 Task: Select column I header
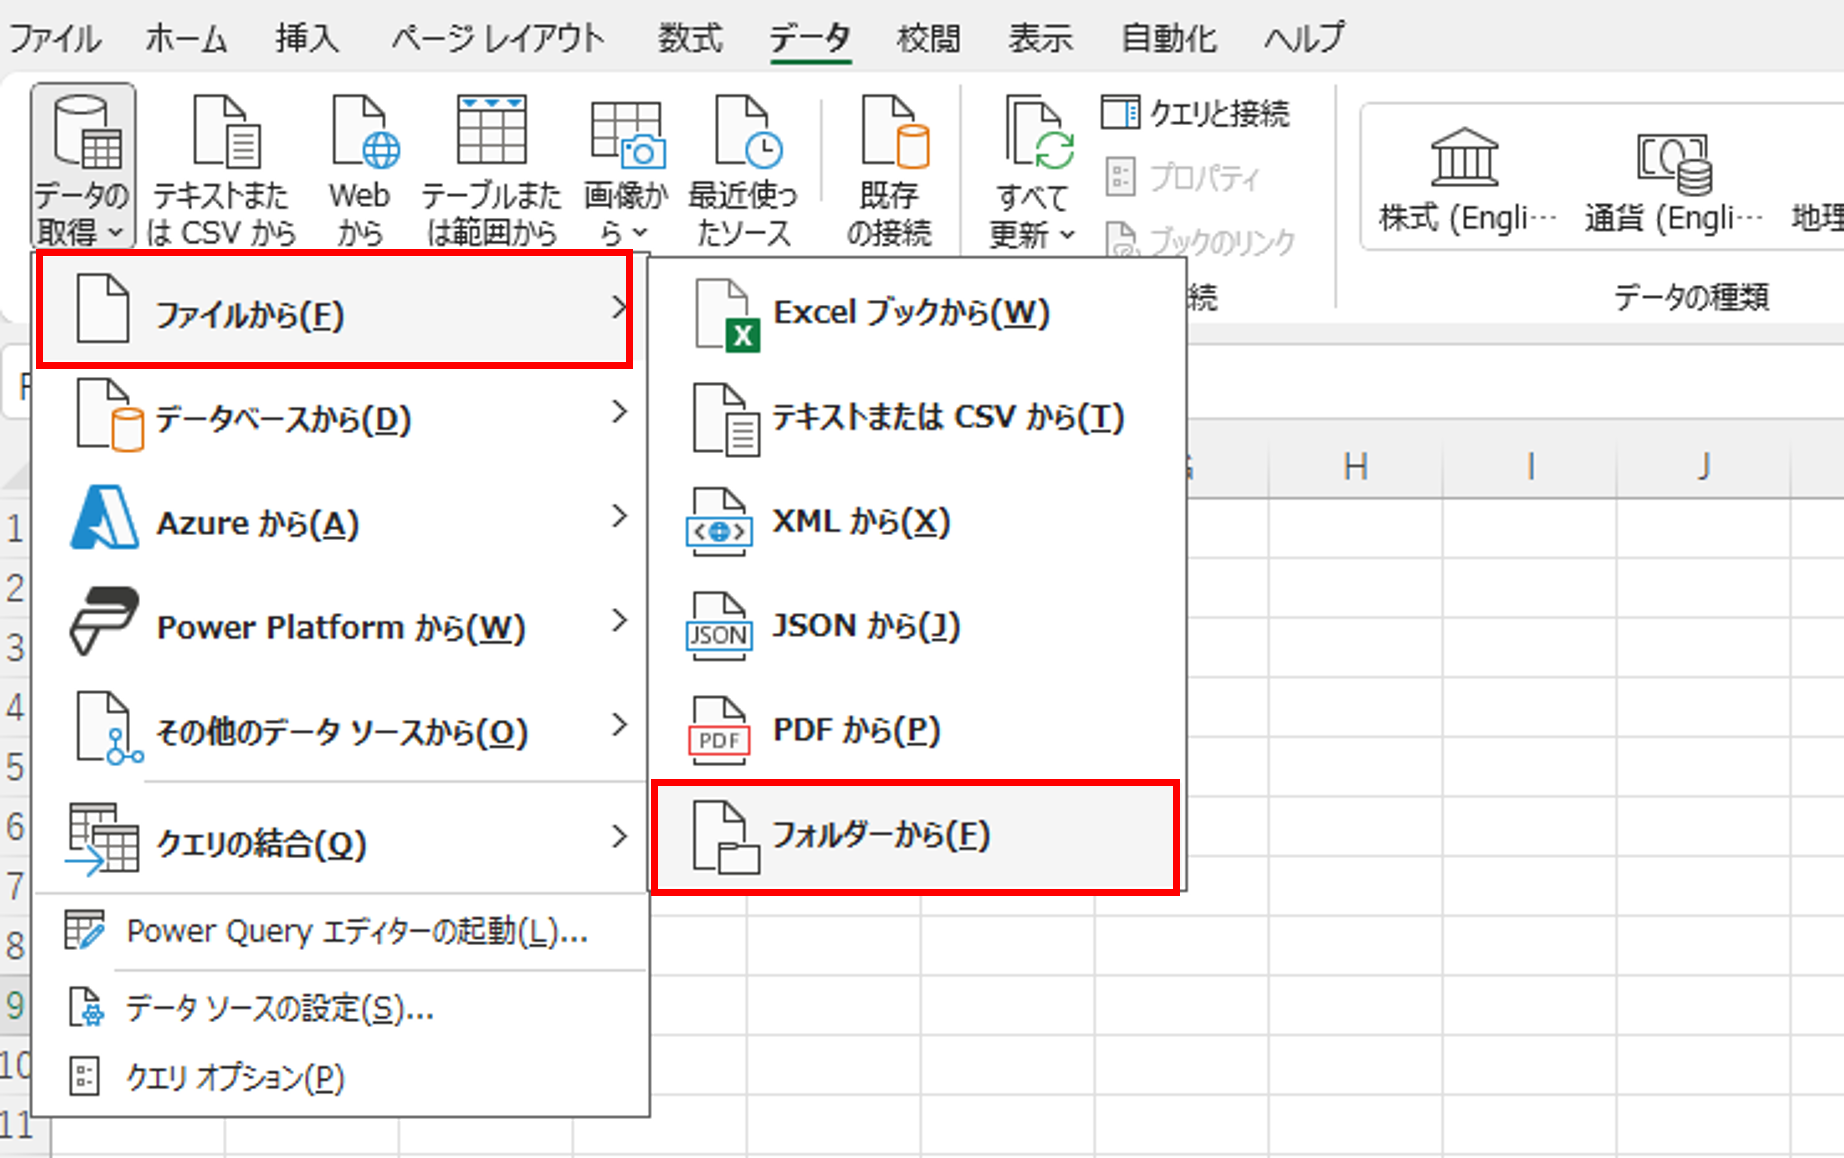tap(1530, 466)
